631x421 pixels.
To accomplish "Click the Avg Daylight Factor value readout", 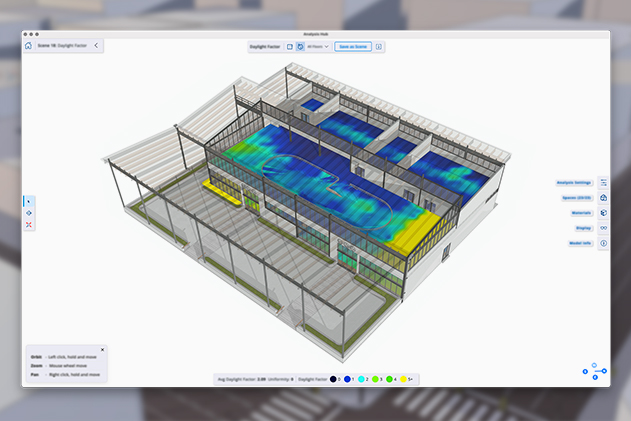I will [241, 379].
